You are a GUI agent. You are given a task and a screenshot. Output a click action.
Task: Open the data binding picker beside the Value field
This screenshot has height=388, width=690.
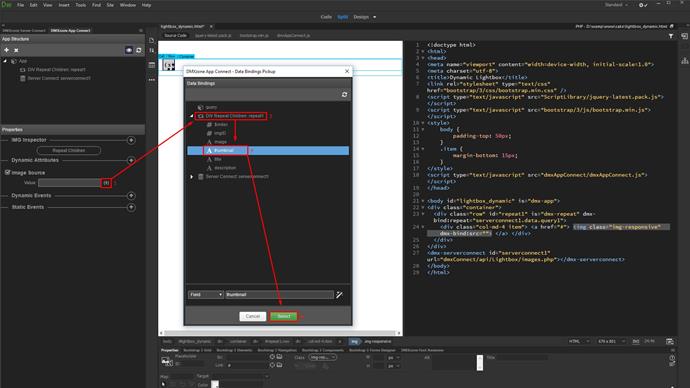coord(106,183)
